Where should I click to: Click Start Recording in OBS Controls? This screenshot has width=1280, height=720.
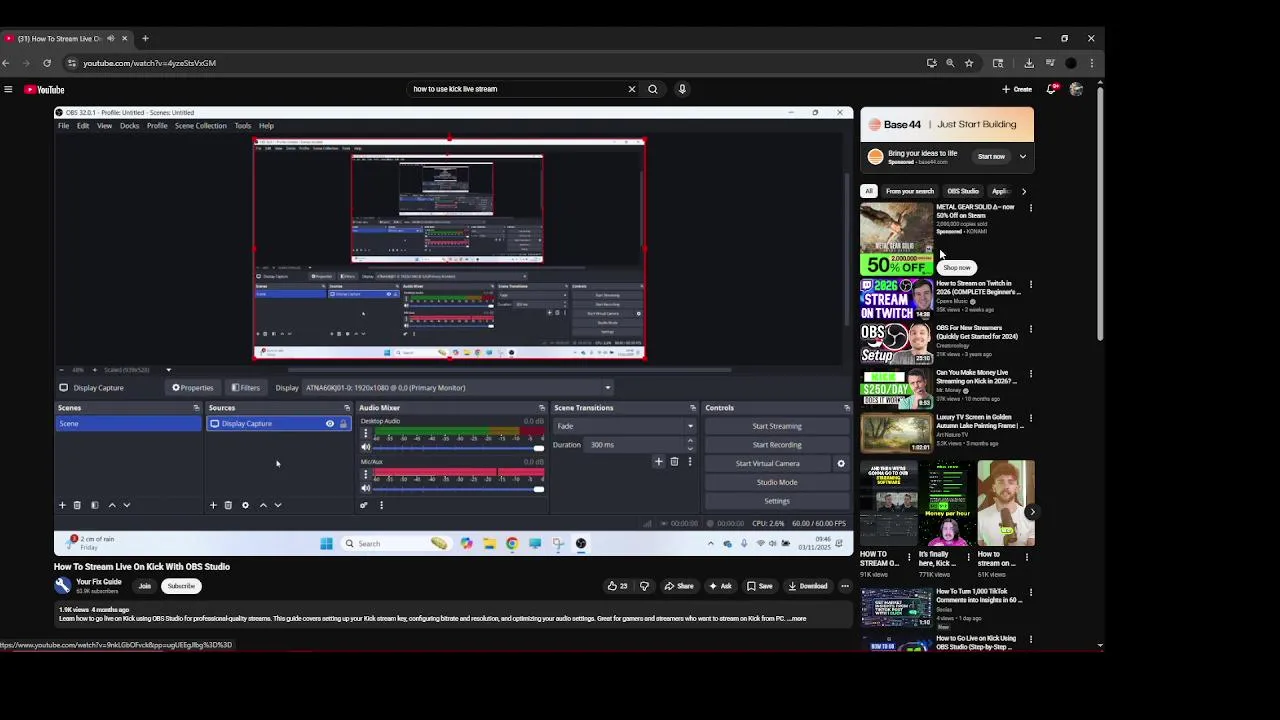click(777, 445)
